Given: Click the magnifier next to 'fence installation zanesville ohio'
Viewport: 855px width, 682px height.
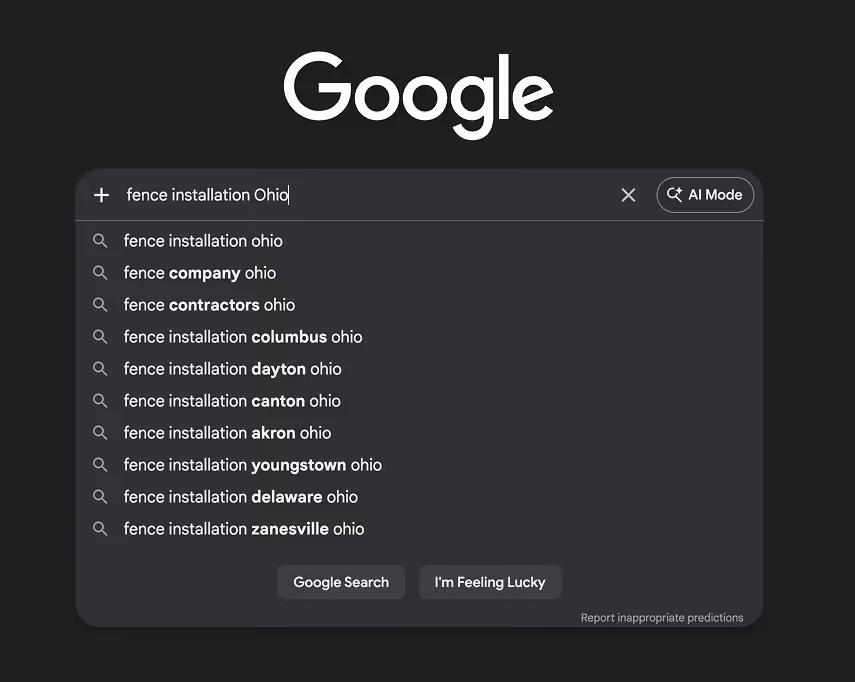Looking at the screenshot, I should tap(100, 528).
